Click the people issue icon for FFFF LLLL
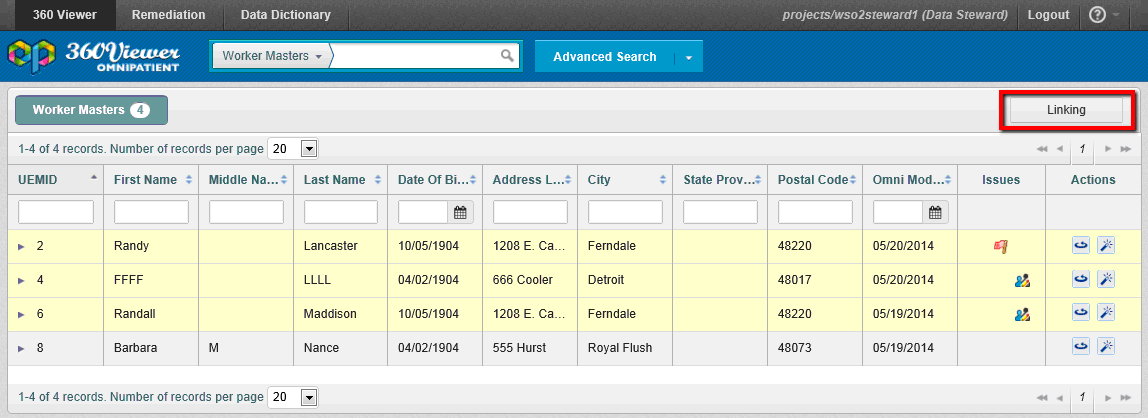 [x=1022, y=280]
